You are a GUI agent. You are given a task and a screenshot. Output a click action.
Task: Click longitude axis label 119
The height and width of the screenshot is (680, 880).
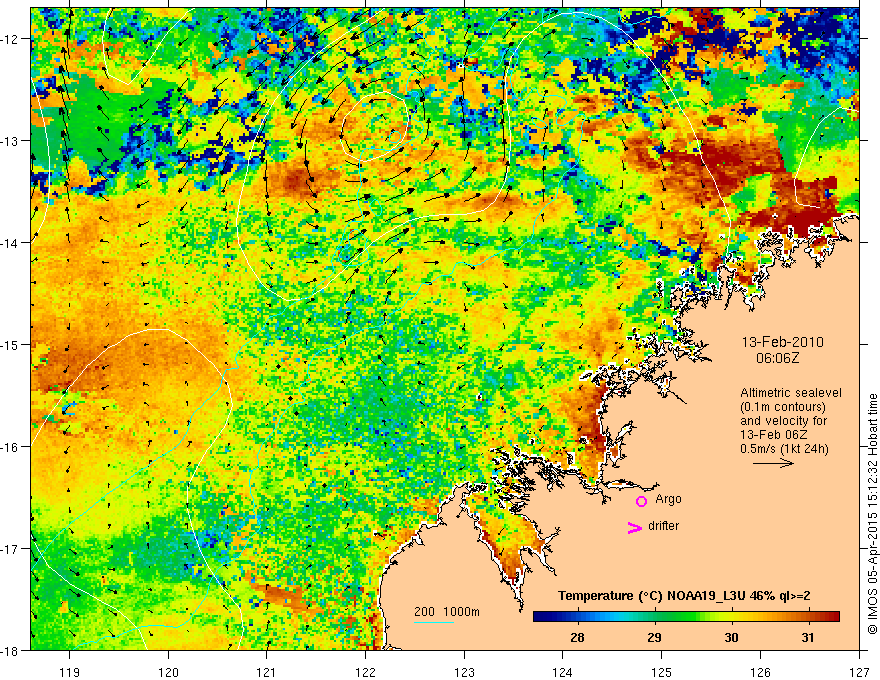coord(69,672)
